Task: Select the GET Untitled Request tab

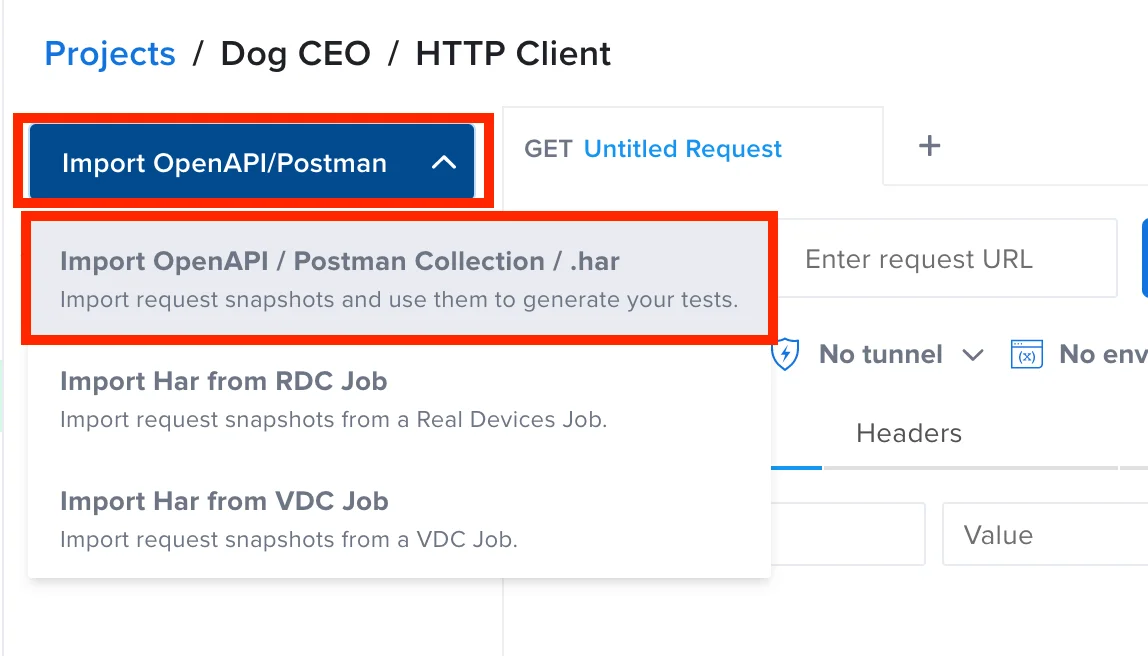Action: click(x=650, y=148)
